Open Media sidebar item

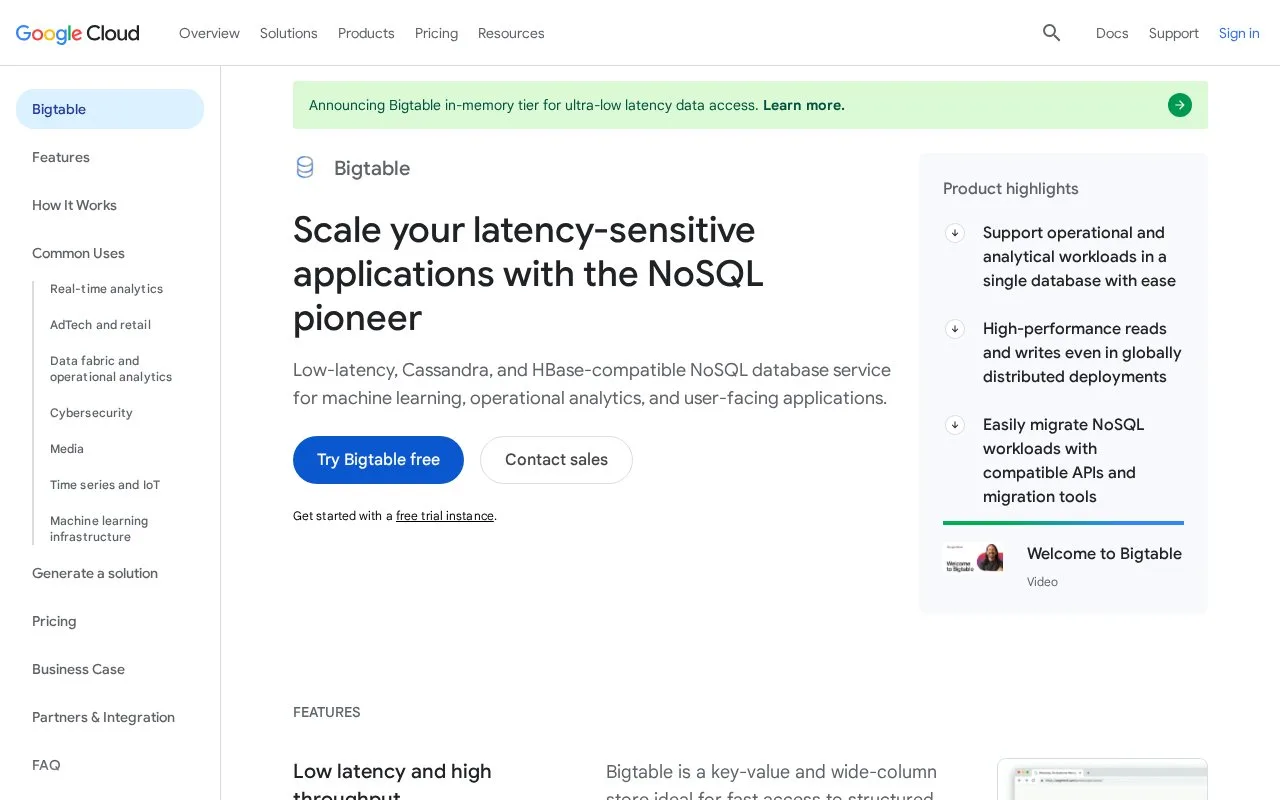tap(67, 449)
